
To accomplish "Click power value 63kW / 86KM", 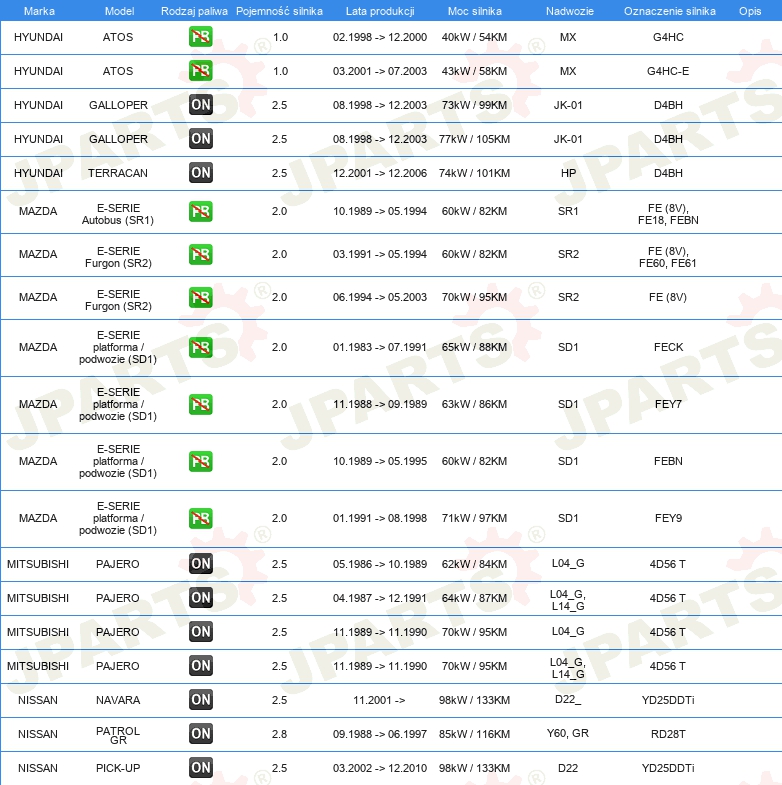I will pyautogui.click(x=474, y=404).
